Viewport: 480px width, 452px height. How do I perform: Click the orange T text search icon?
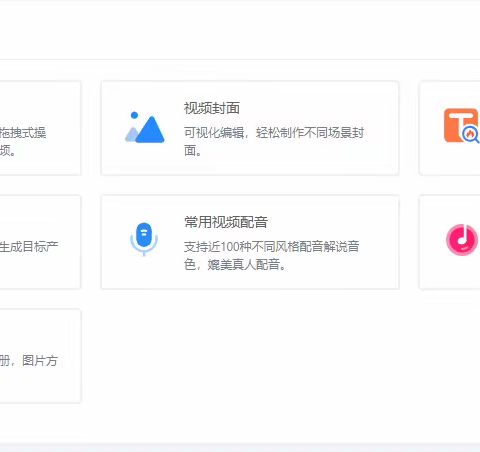(462, 126)
